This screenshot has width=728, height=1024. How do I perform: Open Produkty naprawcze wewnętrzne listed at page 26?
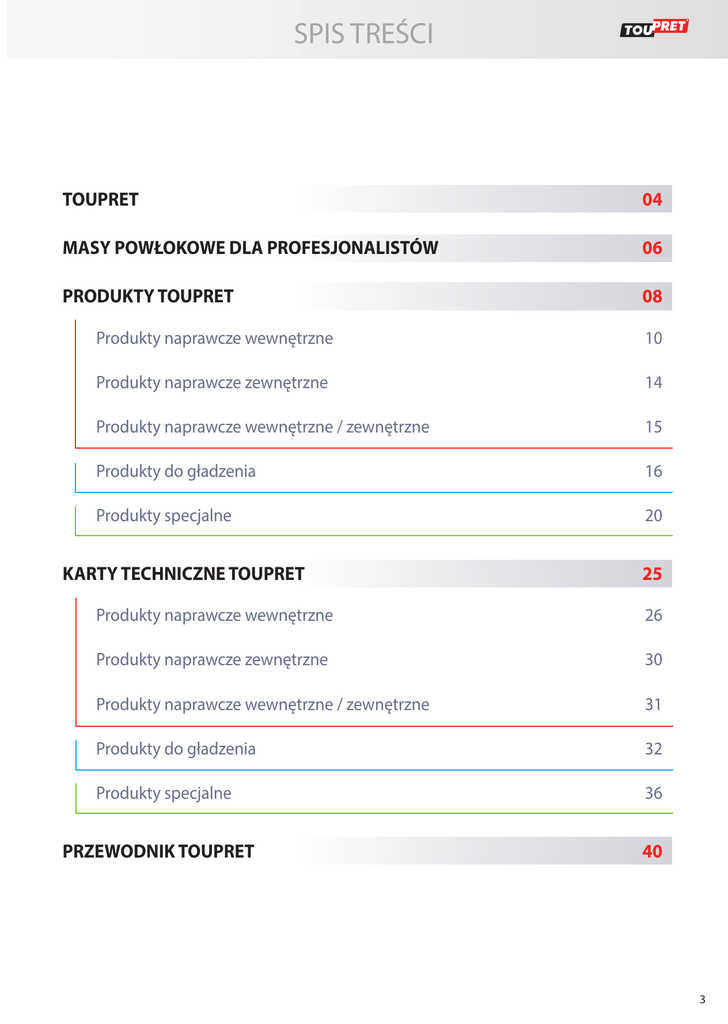214,615
